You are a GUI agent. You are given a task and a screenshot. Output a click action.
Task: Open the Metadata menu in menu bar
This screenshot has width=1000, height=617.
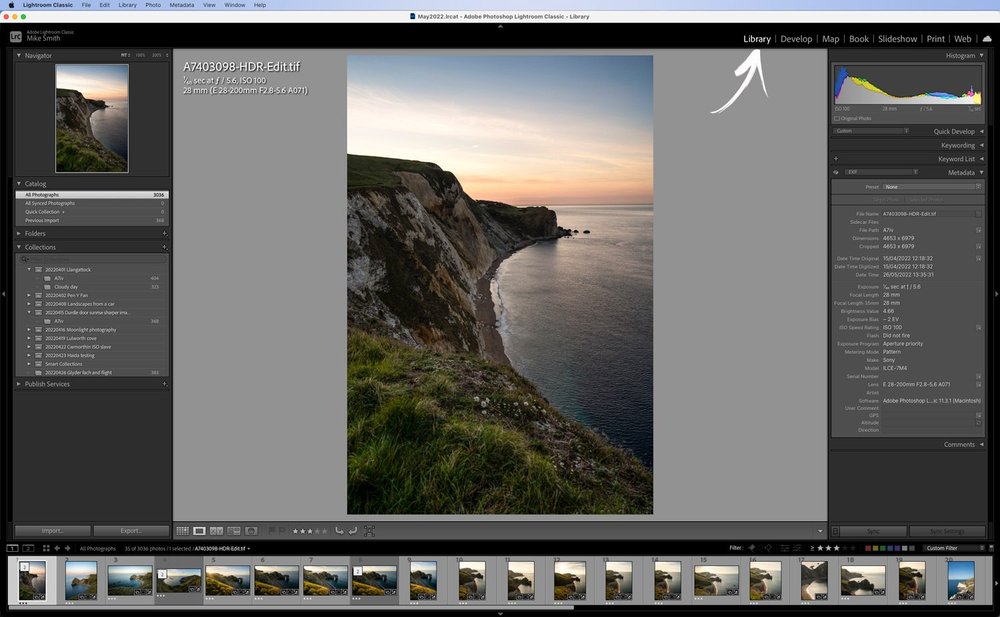tap(182, 4)
